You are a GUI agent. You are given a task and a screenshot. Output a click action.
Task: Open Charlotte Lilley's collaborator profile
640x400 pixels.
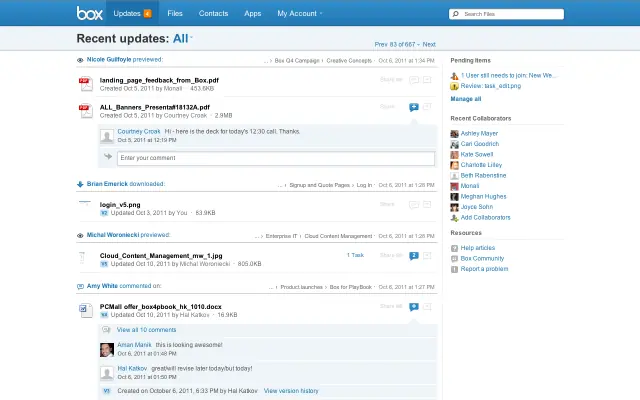click(x=481, y=165)
